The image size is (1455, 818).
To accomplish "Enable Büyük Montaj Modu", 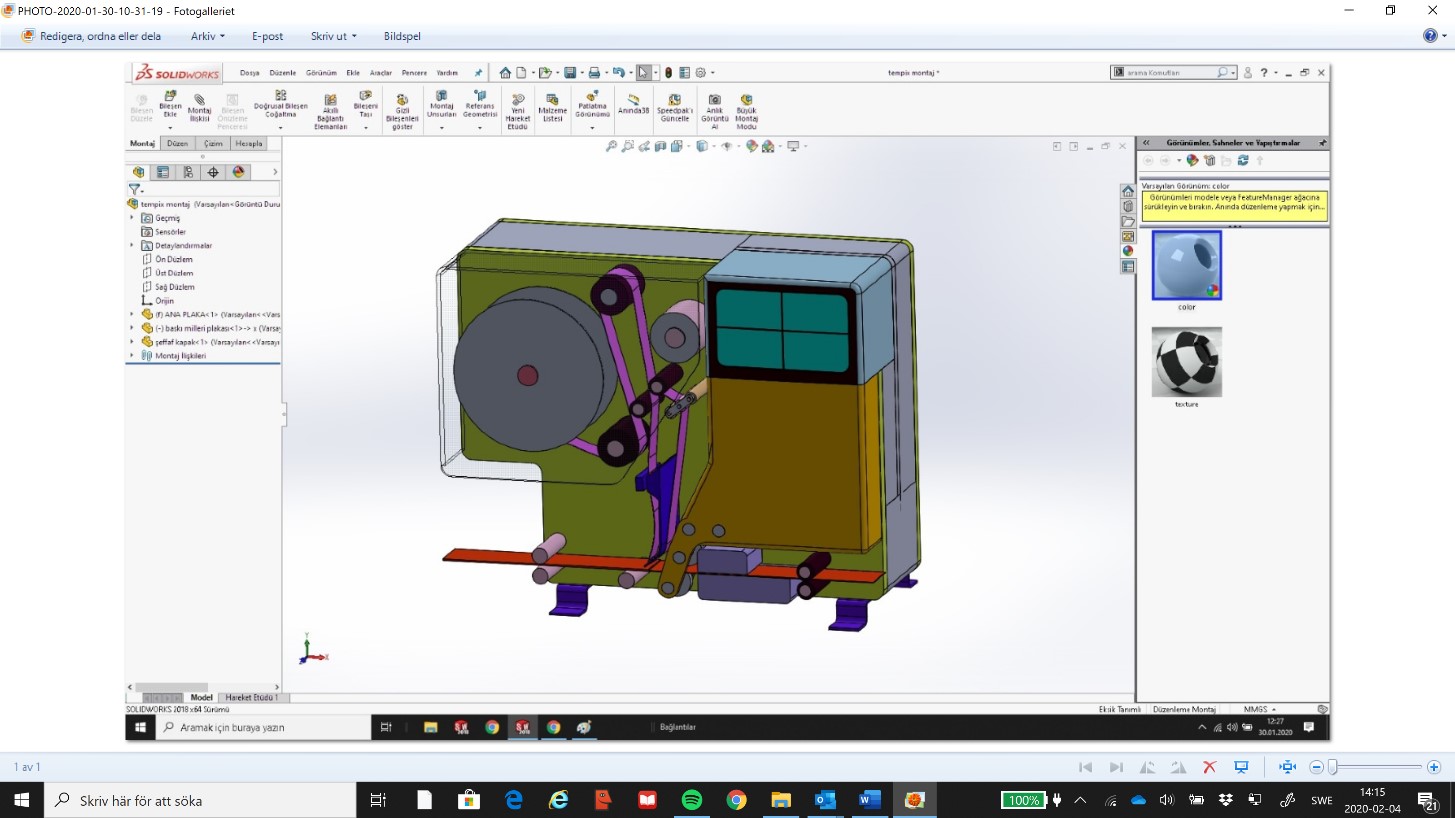I will pyautogui.click(x=746, y=107).
